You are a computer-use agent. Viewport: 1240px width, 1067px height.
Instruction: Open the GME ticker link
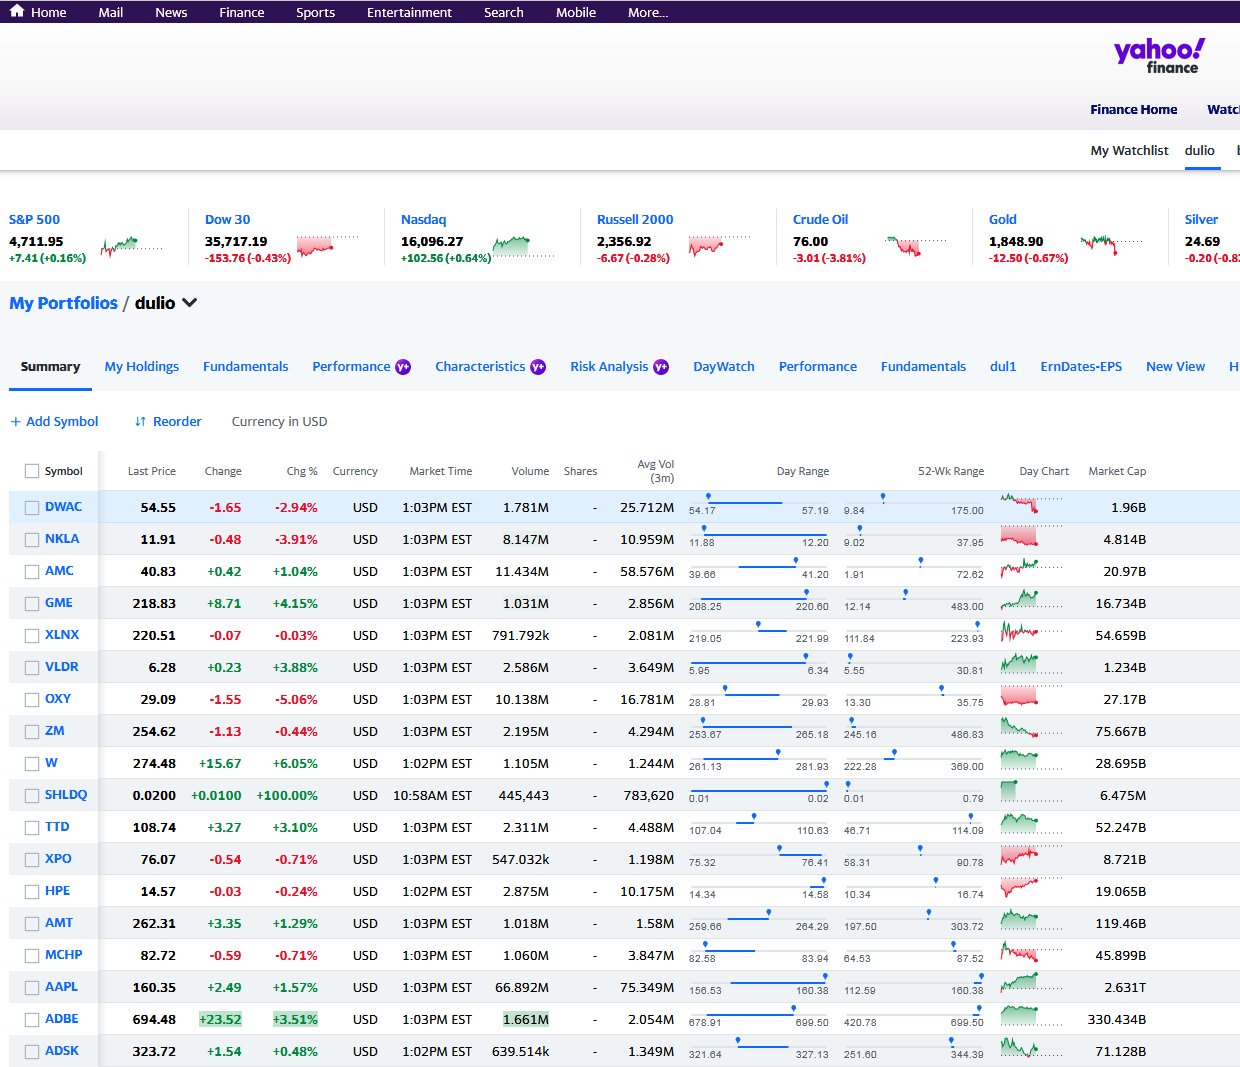point(58,603)
